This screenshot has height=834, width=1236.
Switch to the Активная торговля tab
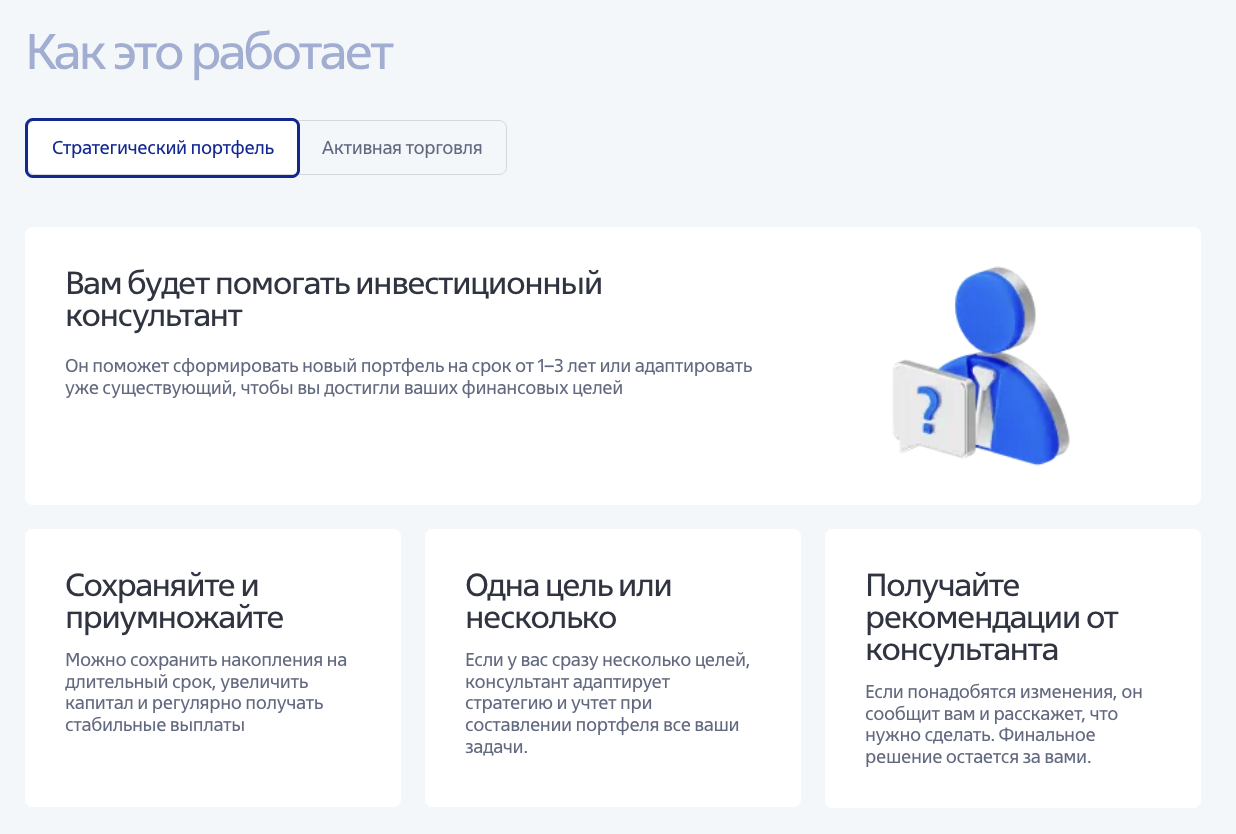tap(402, 148)
